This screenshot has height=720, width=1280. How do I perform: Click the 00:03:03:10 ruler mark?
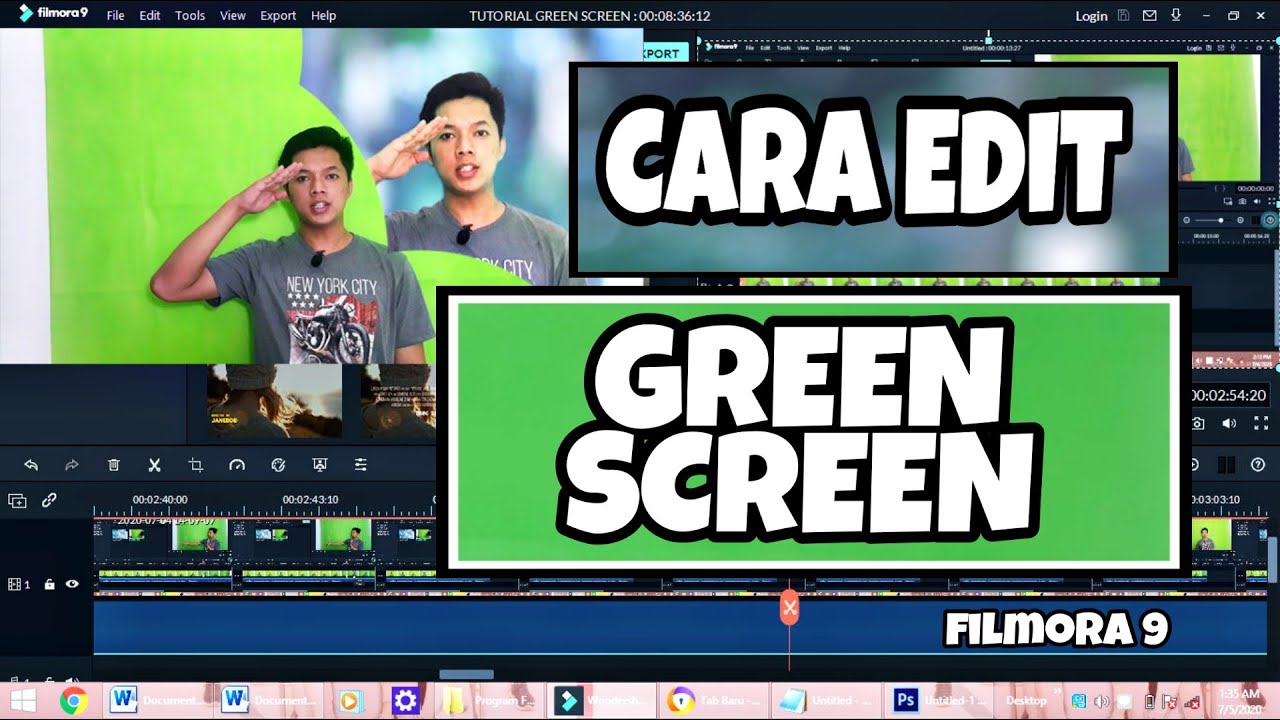pos(1214,499)
